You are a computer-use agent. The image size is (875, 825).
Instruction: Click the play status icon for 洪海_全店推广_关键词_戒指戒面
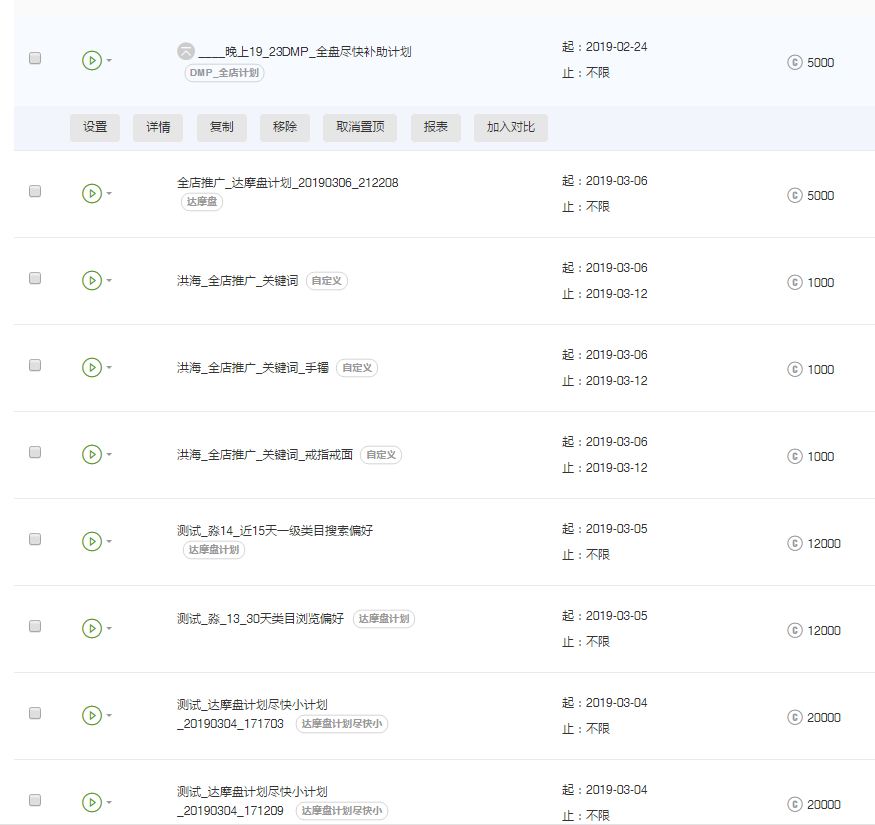pyautogui.click(x=91, y=455)
